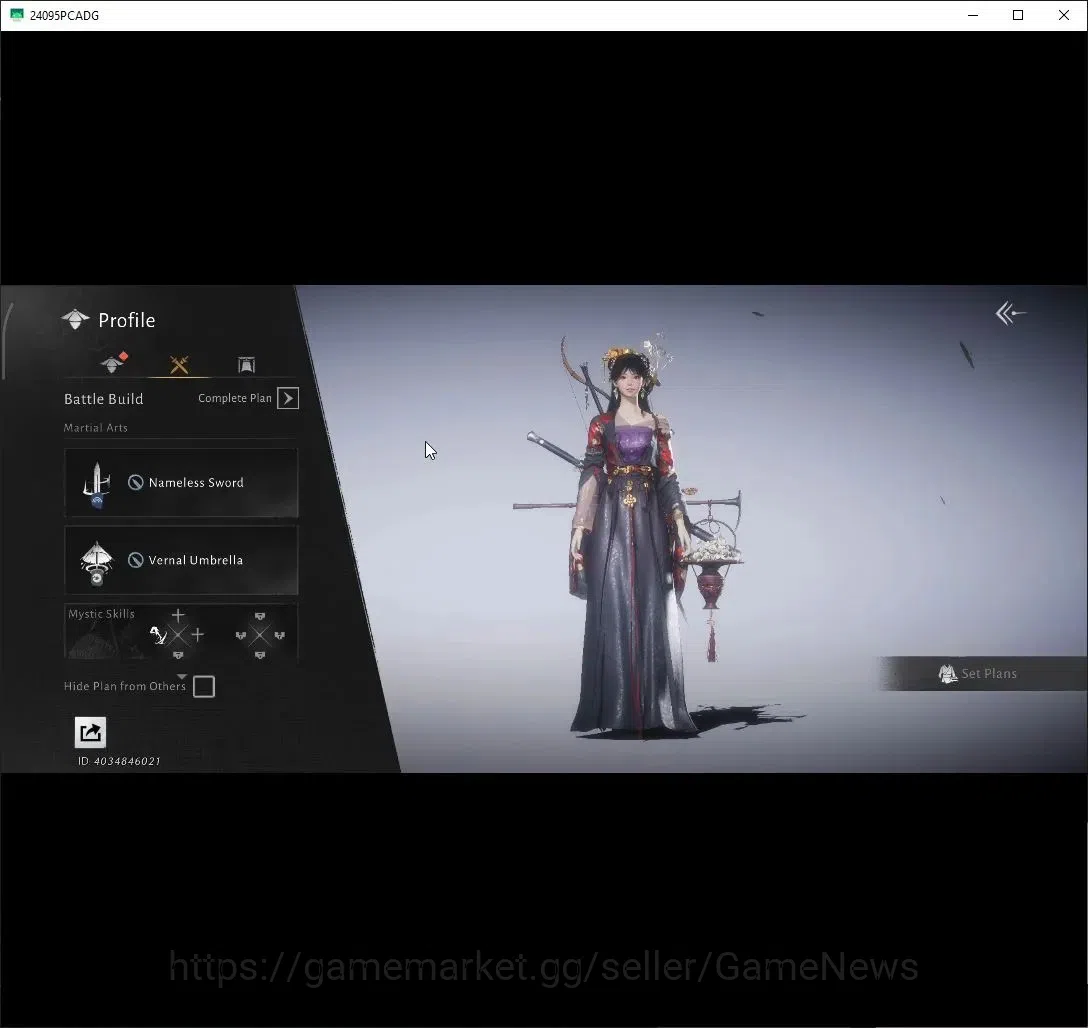This screenshot has height=1028, width=1088.
Task: Click the share profile icon above ID
Action: pos(90,733)
